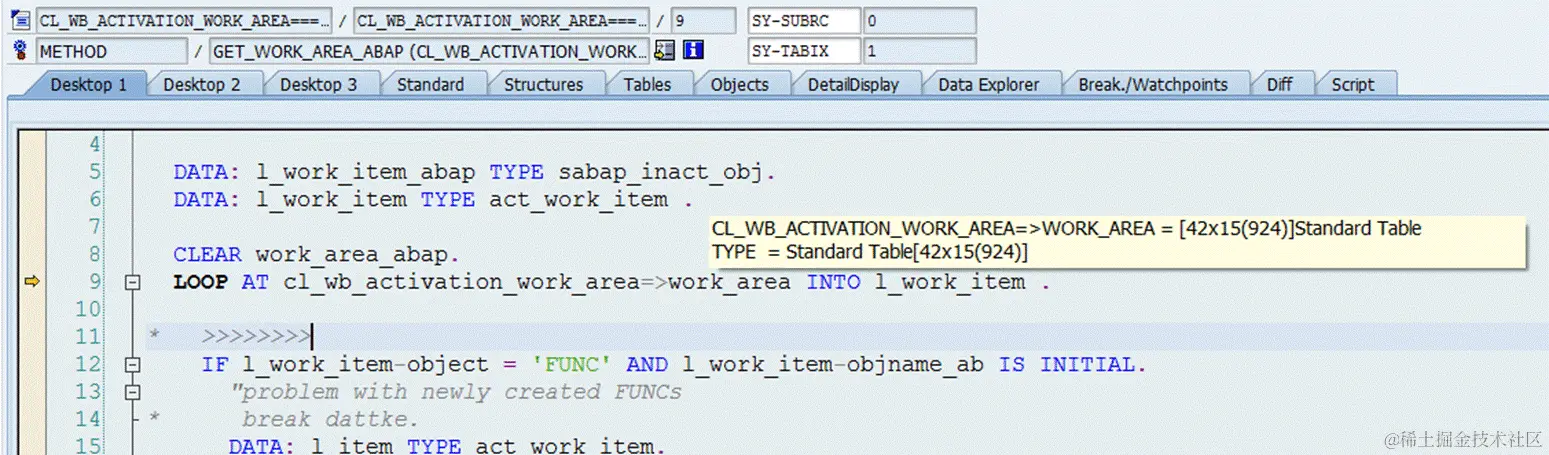1549x455 pixels.
Task: Switch to the Desktop 2 tab
Action: (x=202, y=85)
